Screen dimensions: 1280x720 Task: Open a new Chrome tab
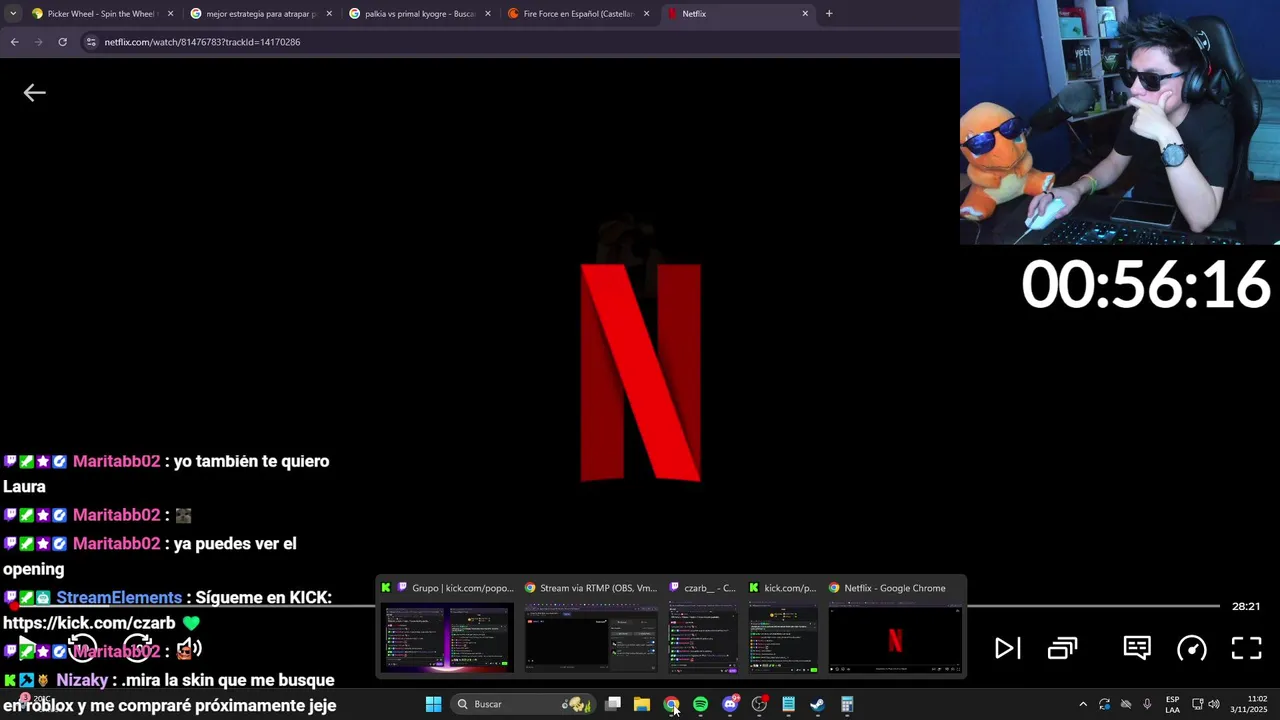point(829,14)
